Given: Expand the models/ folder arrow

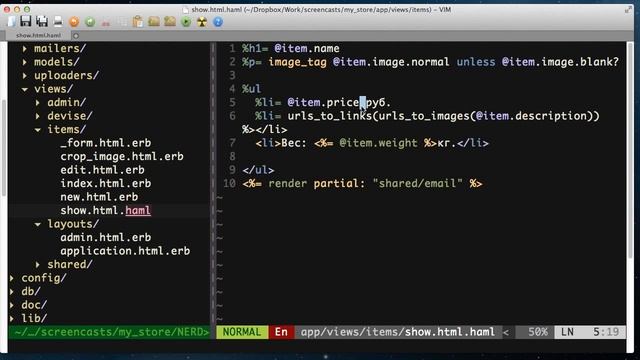Looking at the screenshot, I should tap(25, 62).
